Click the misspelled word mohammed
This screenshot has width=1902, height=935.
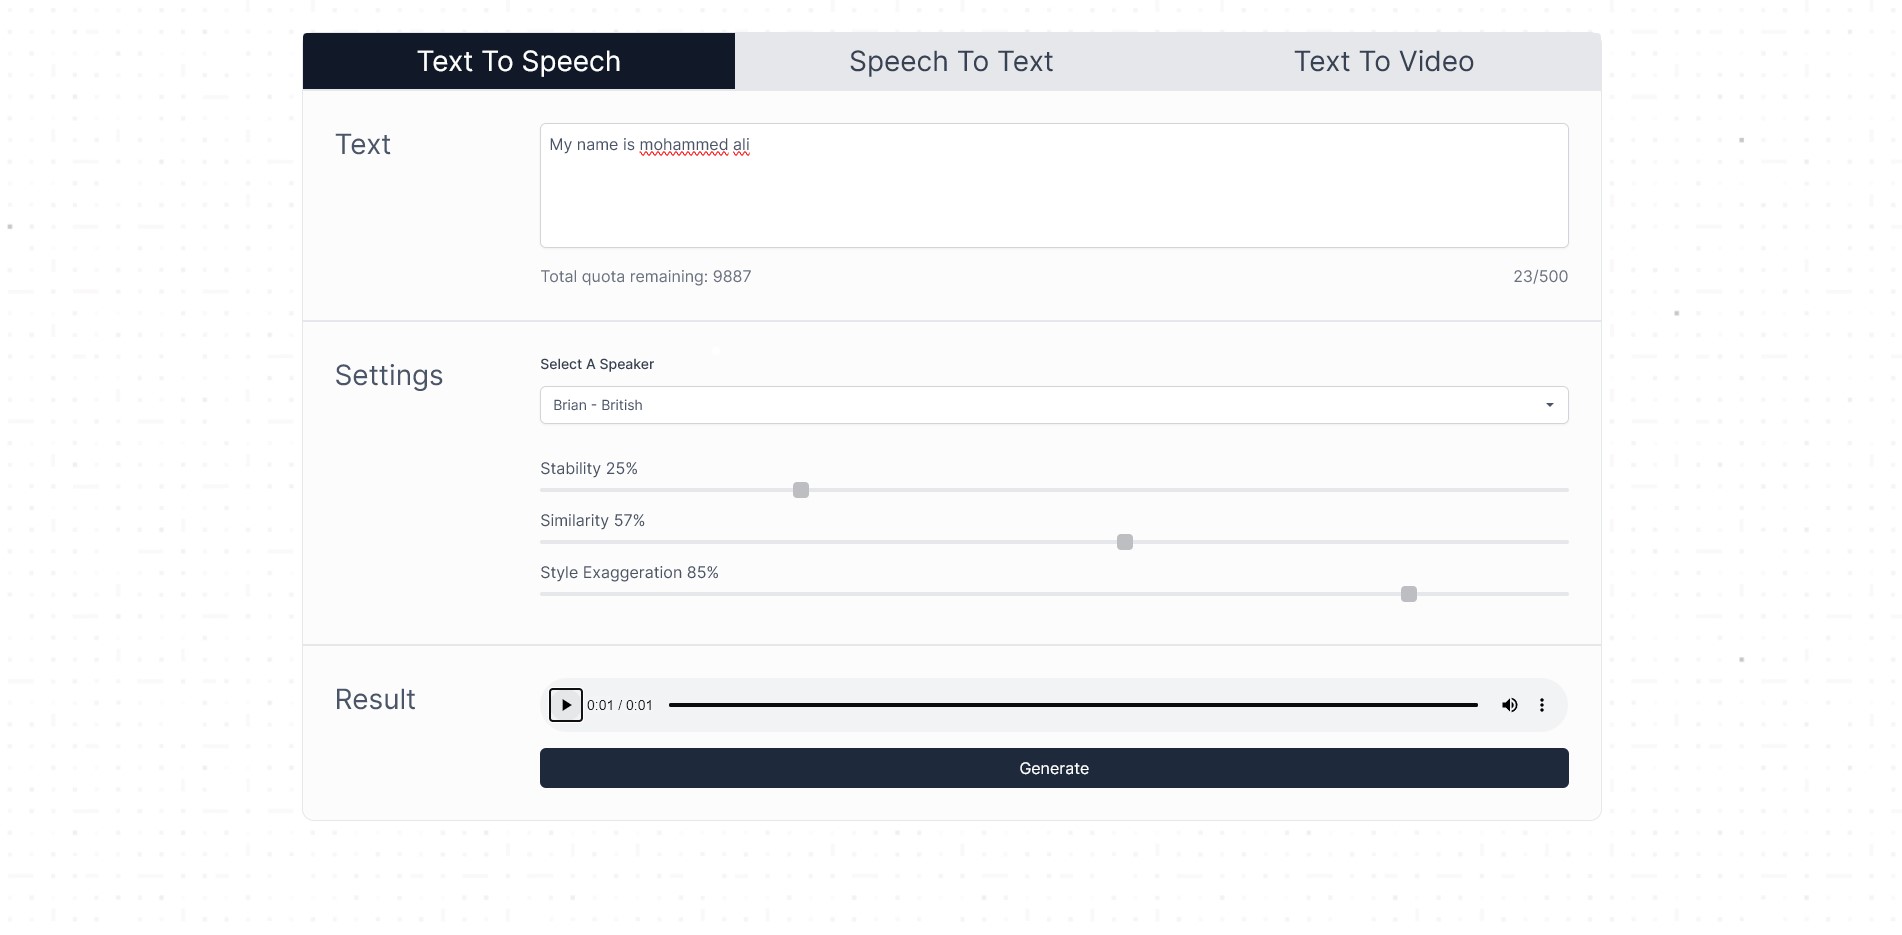(x=684, y=145)
